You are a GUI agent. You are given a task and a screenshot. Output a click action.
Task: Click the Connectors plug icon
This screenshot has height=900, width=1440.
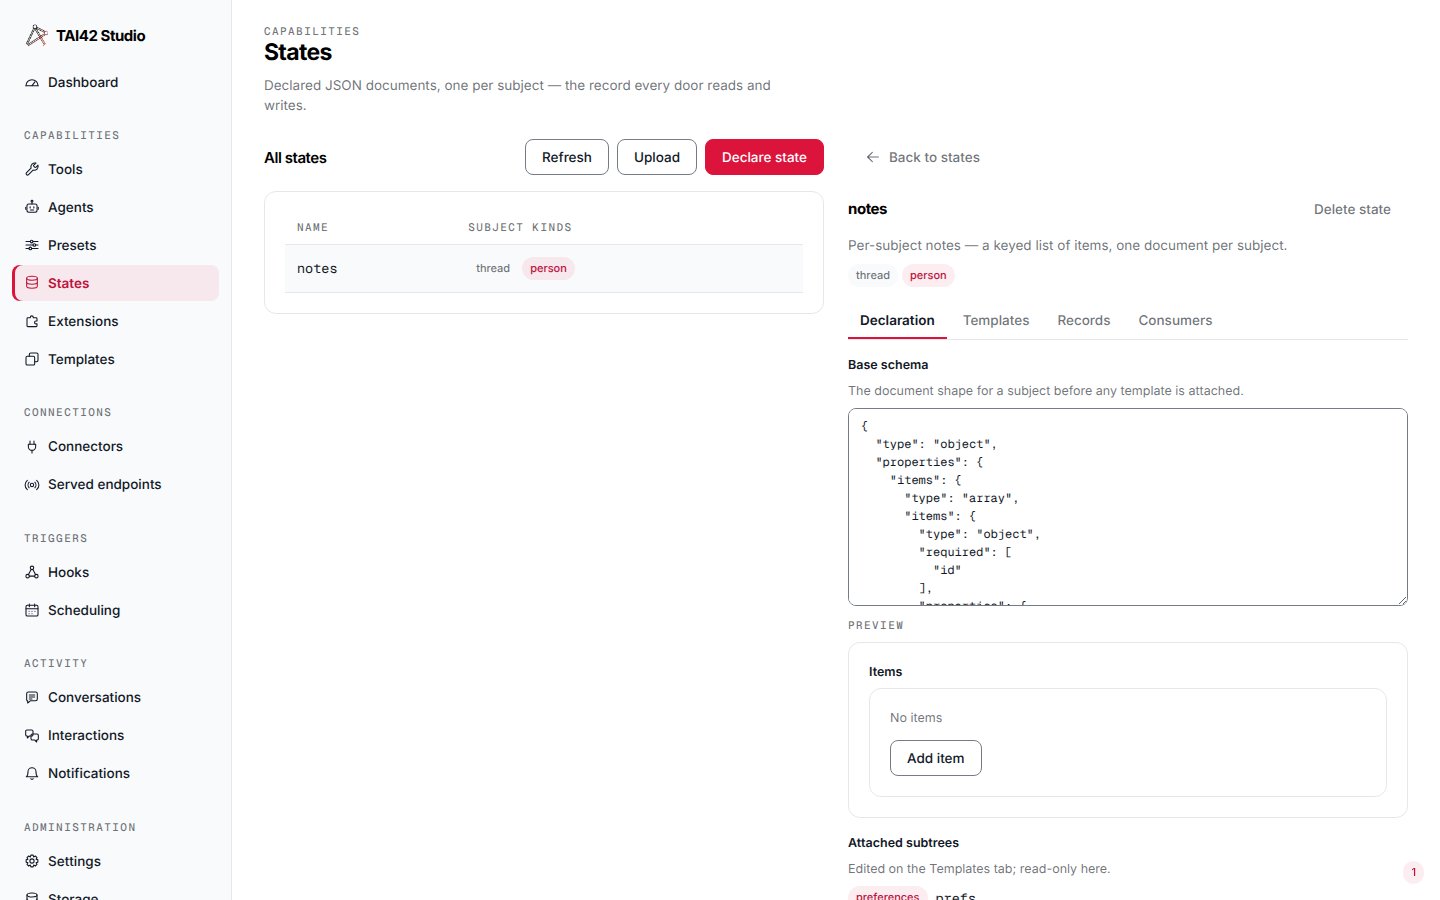click(32, 447)
